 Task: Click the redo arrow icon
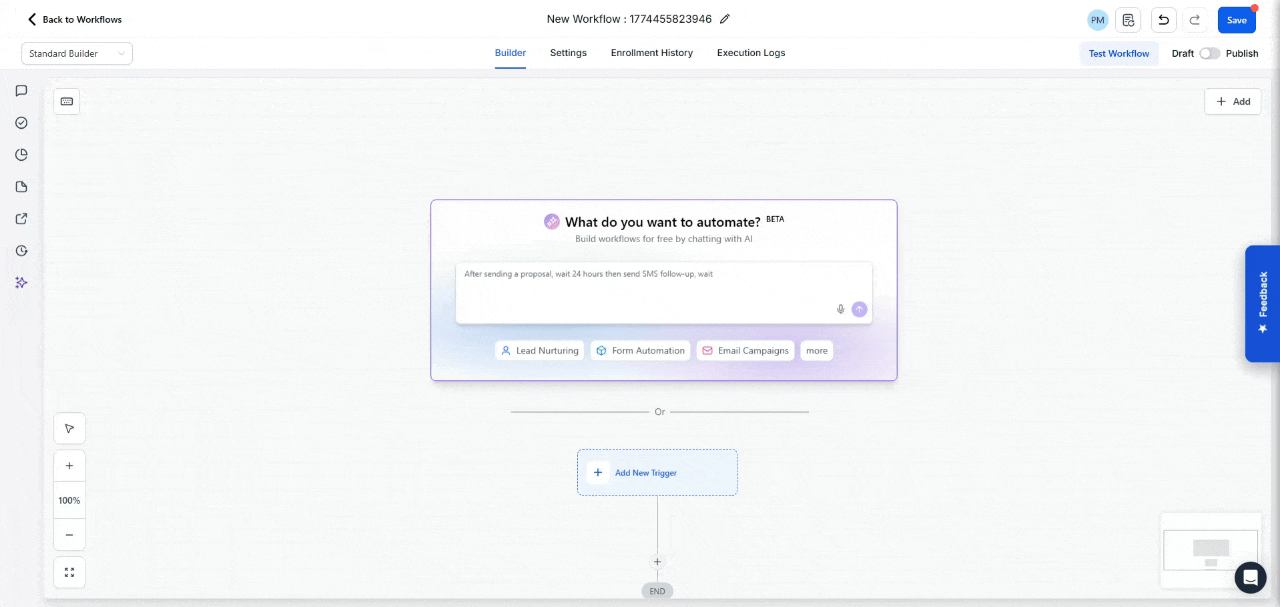coord(1194,20)
